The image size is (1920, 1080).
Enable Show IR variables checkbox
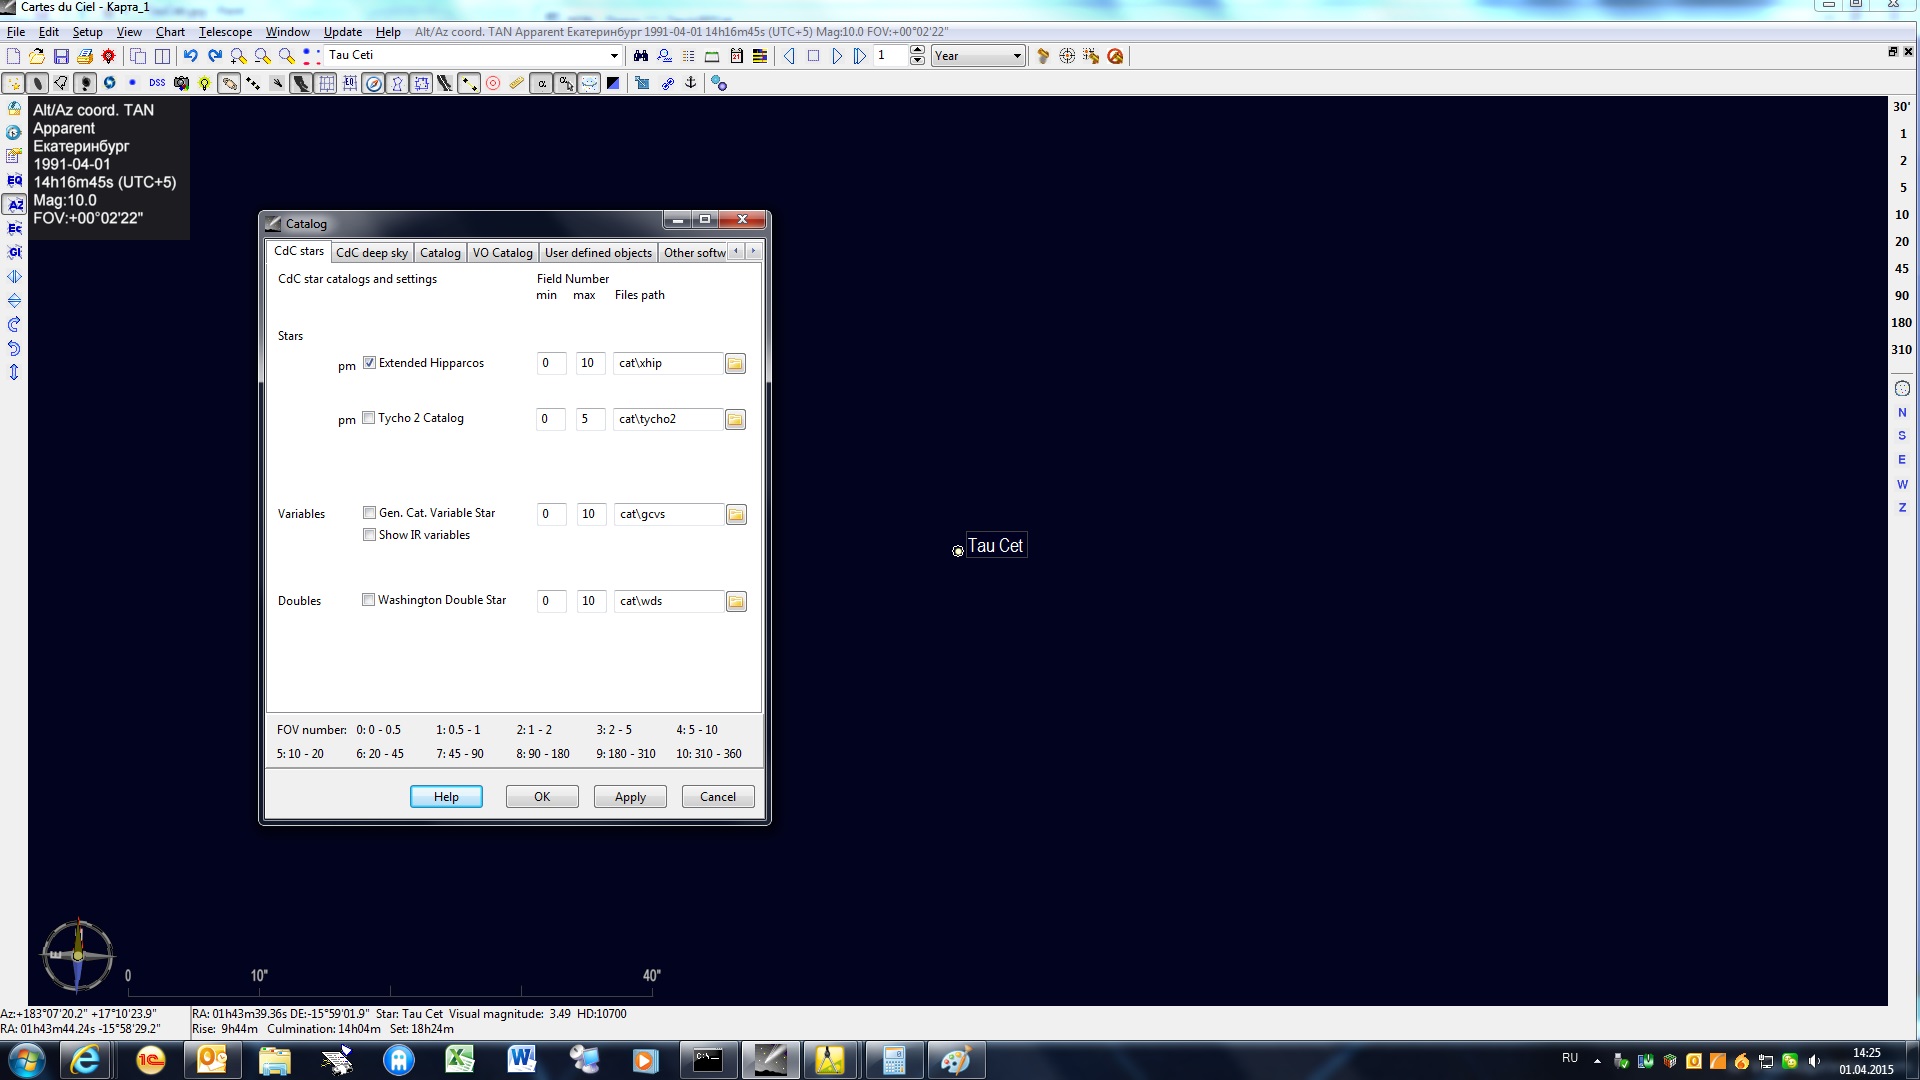pos(369,535)
